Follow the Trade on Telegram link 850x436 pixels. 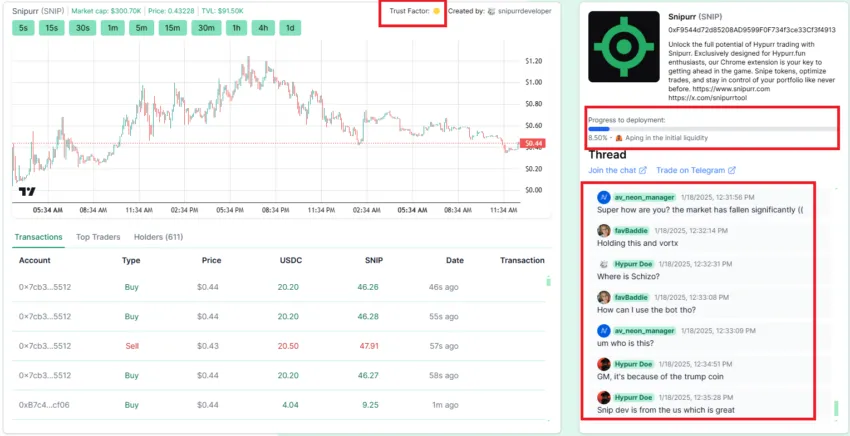(691, 170)
